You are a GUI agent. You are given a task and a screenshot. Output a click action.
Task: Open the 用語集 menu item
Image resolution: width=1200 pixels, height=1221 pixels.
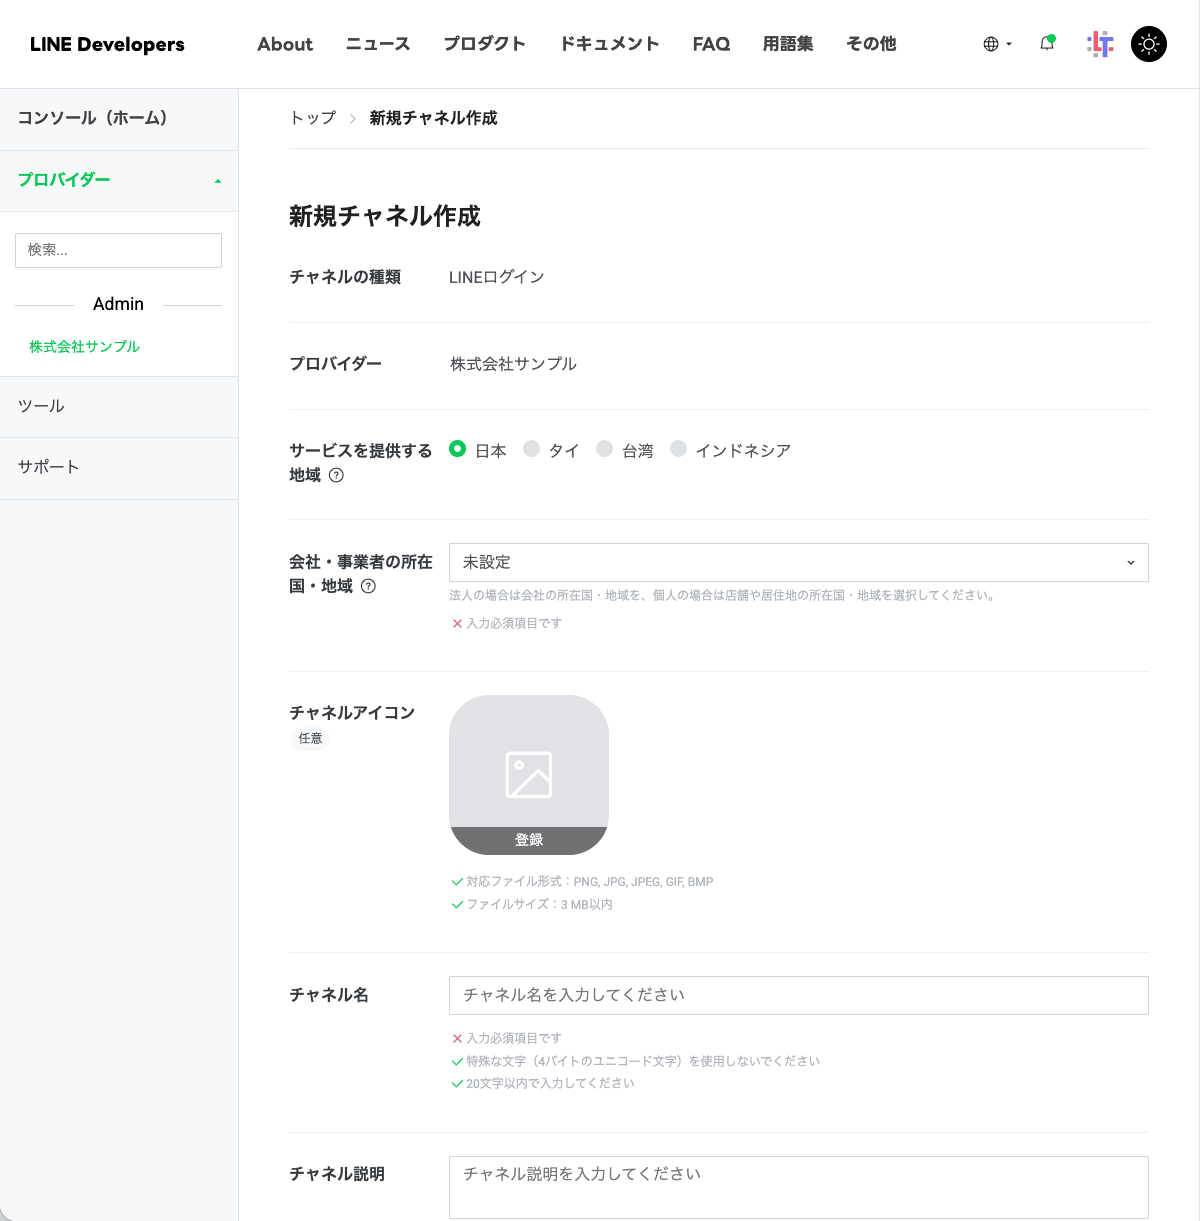pos(788,44)
